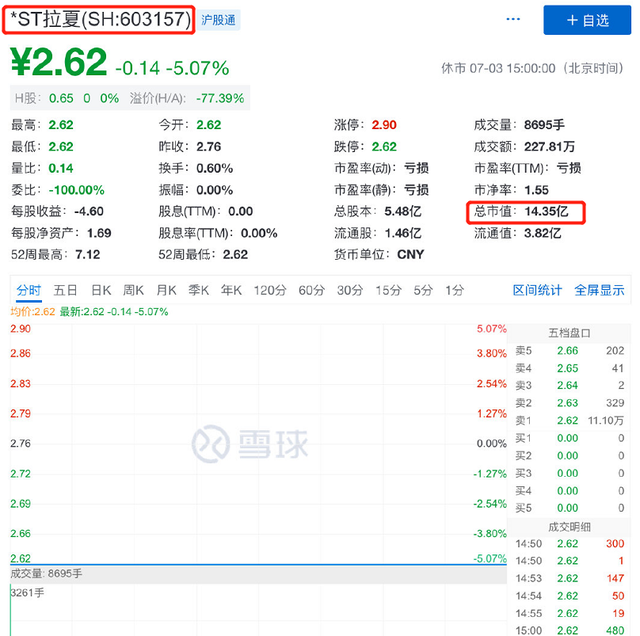Click the 均价:2.62 label above chart
The height and width of the screenshot is (636, 640).
coord(33,312)
